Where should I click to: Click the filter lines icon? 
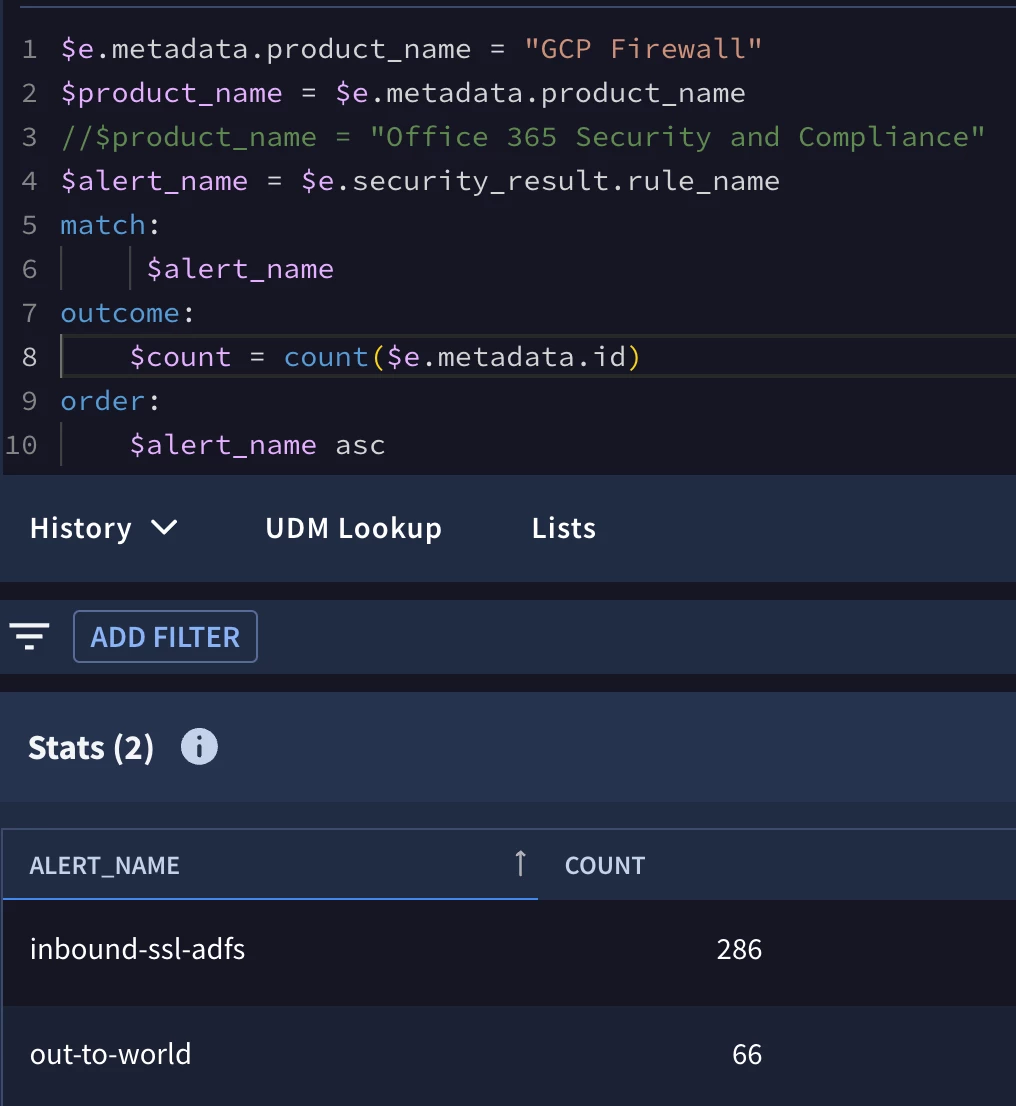point(29,636)
